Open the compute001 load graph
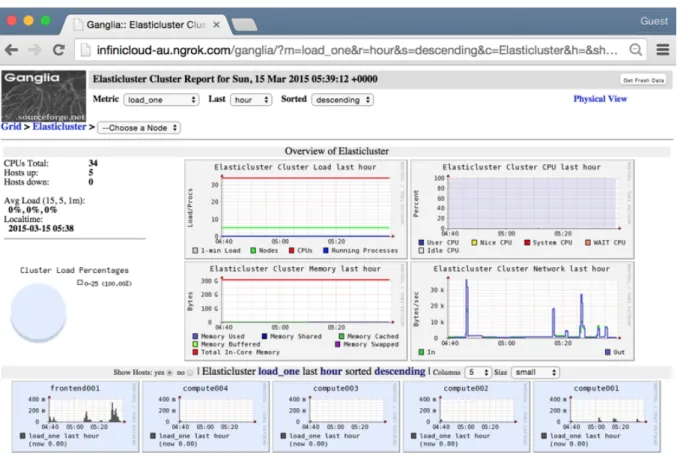 (x=597, y=417)
